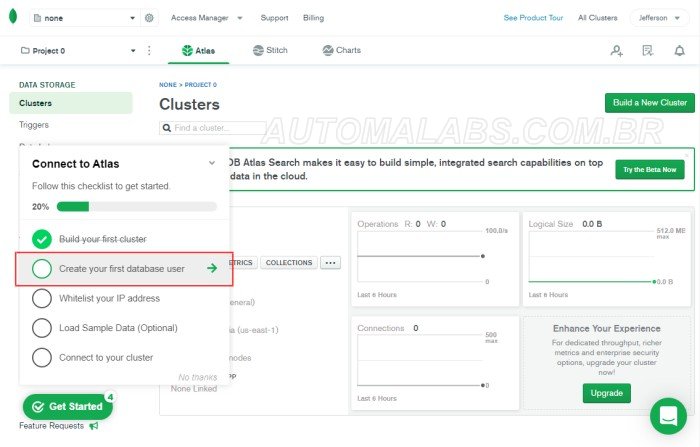
Task: Click Connect to your cluster text
Action: pos(106,357)
